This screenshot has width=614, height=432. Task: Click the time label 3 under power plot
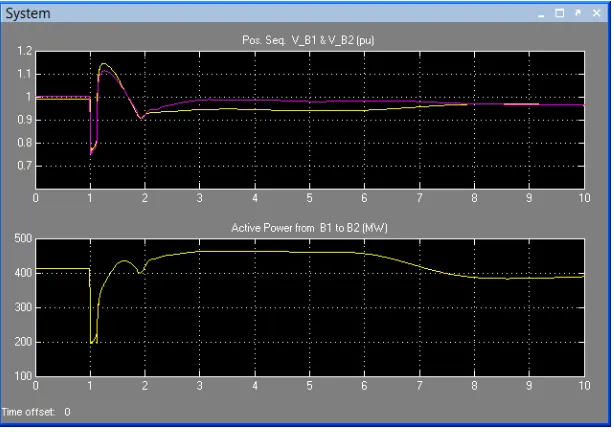[x=200, y=386]
